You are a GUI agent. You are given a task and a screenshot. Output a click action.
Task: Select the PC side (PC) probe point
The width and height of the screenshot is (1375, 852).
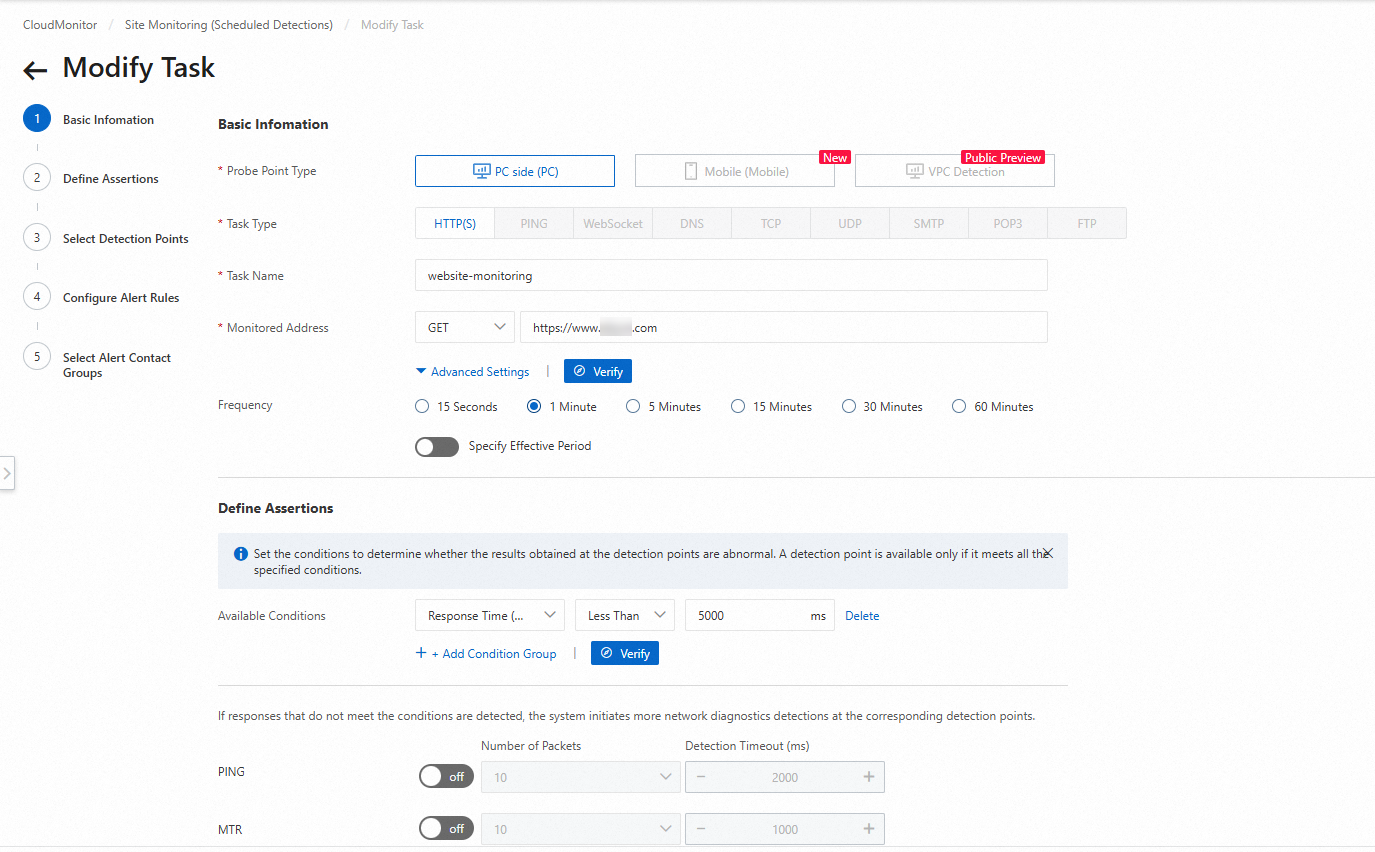(x=514, y=170)
